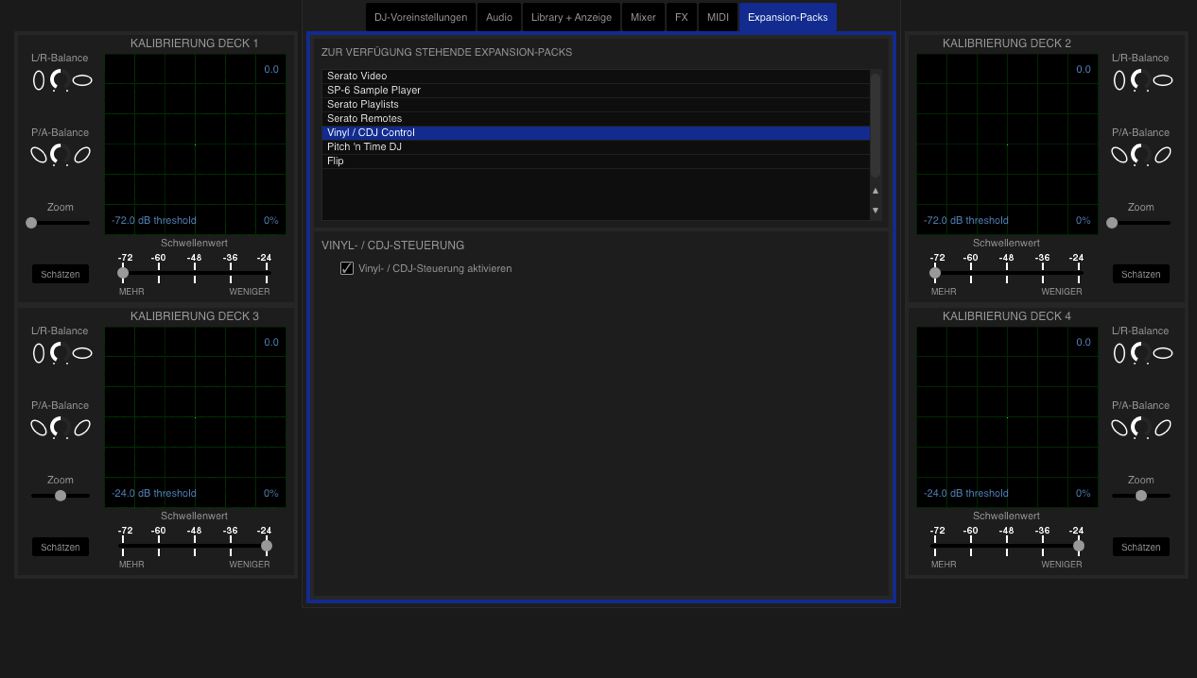Click the Deck 3 Zoom slider handle

point(60,495)
